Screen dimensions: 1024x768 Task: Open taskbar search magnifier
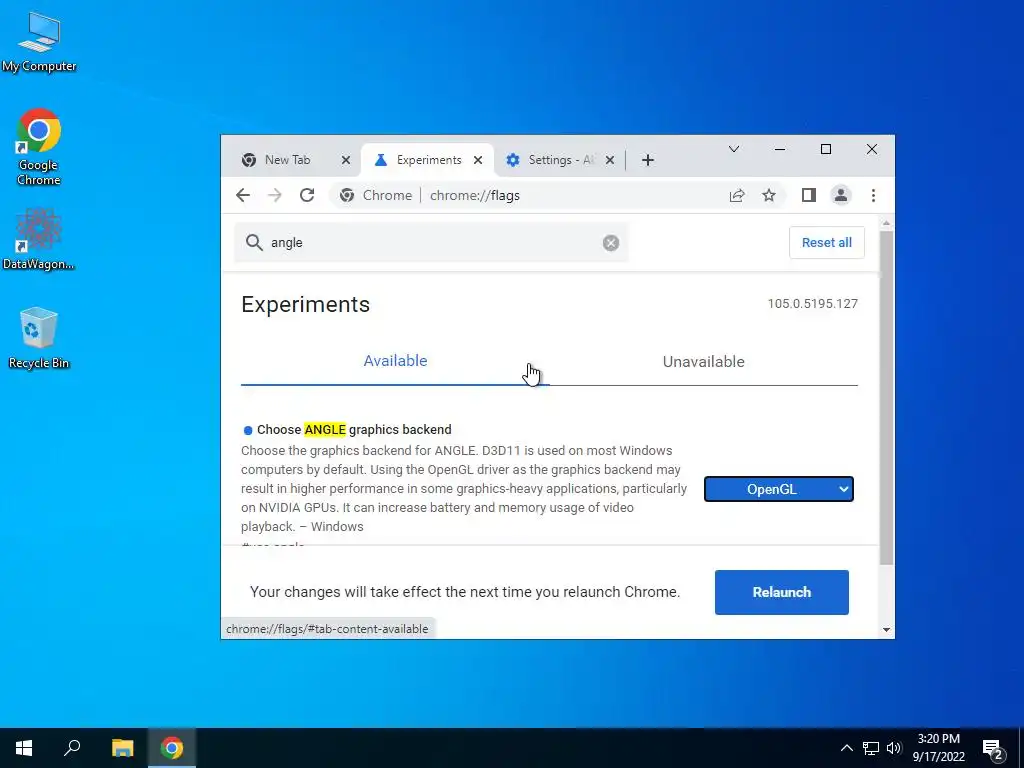point(72,748)
